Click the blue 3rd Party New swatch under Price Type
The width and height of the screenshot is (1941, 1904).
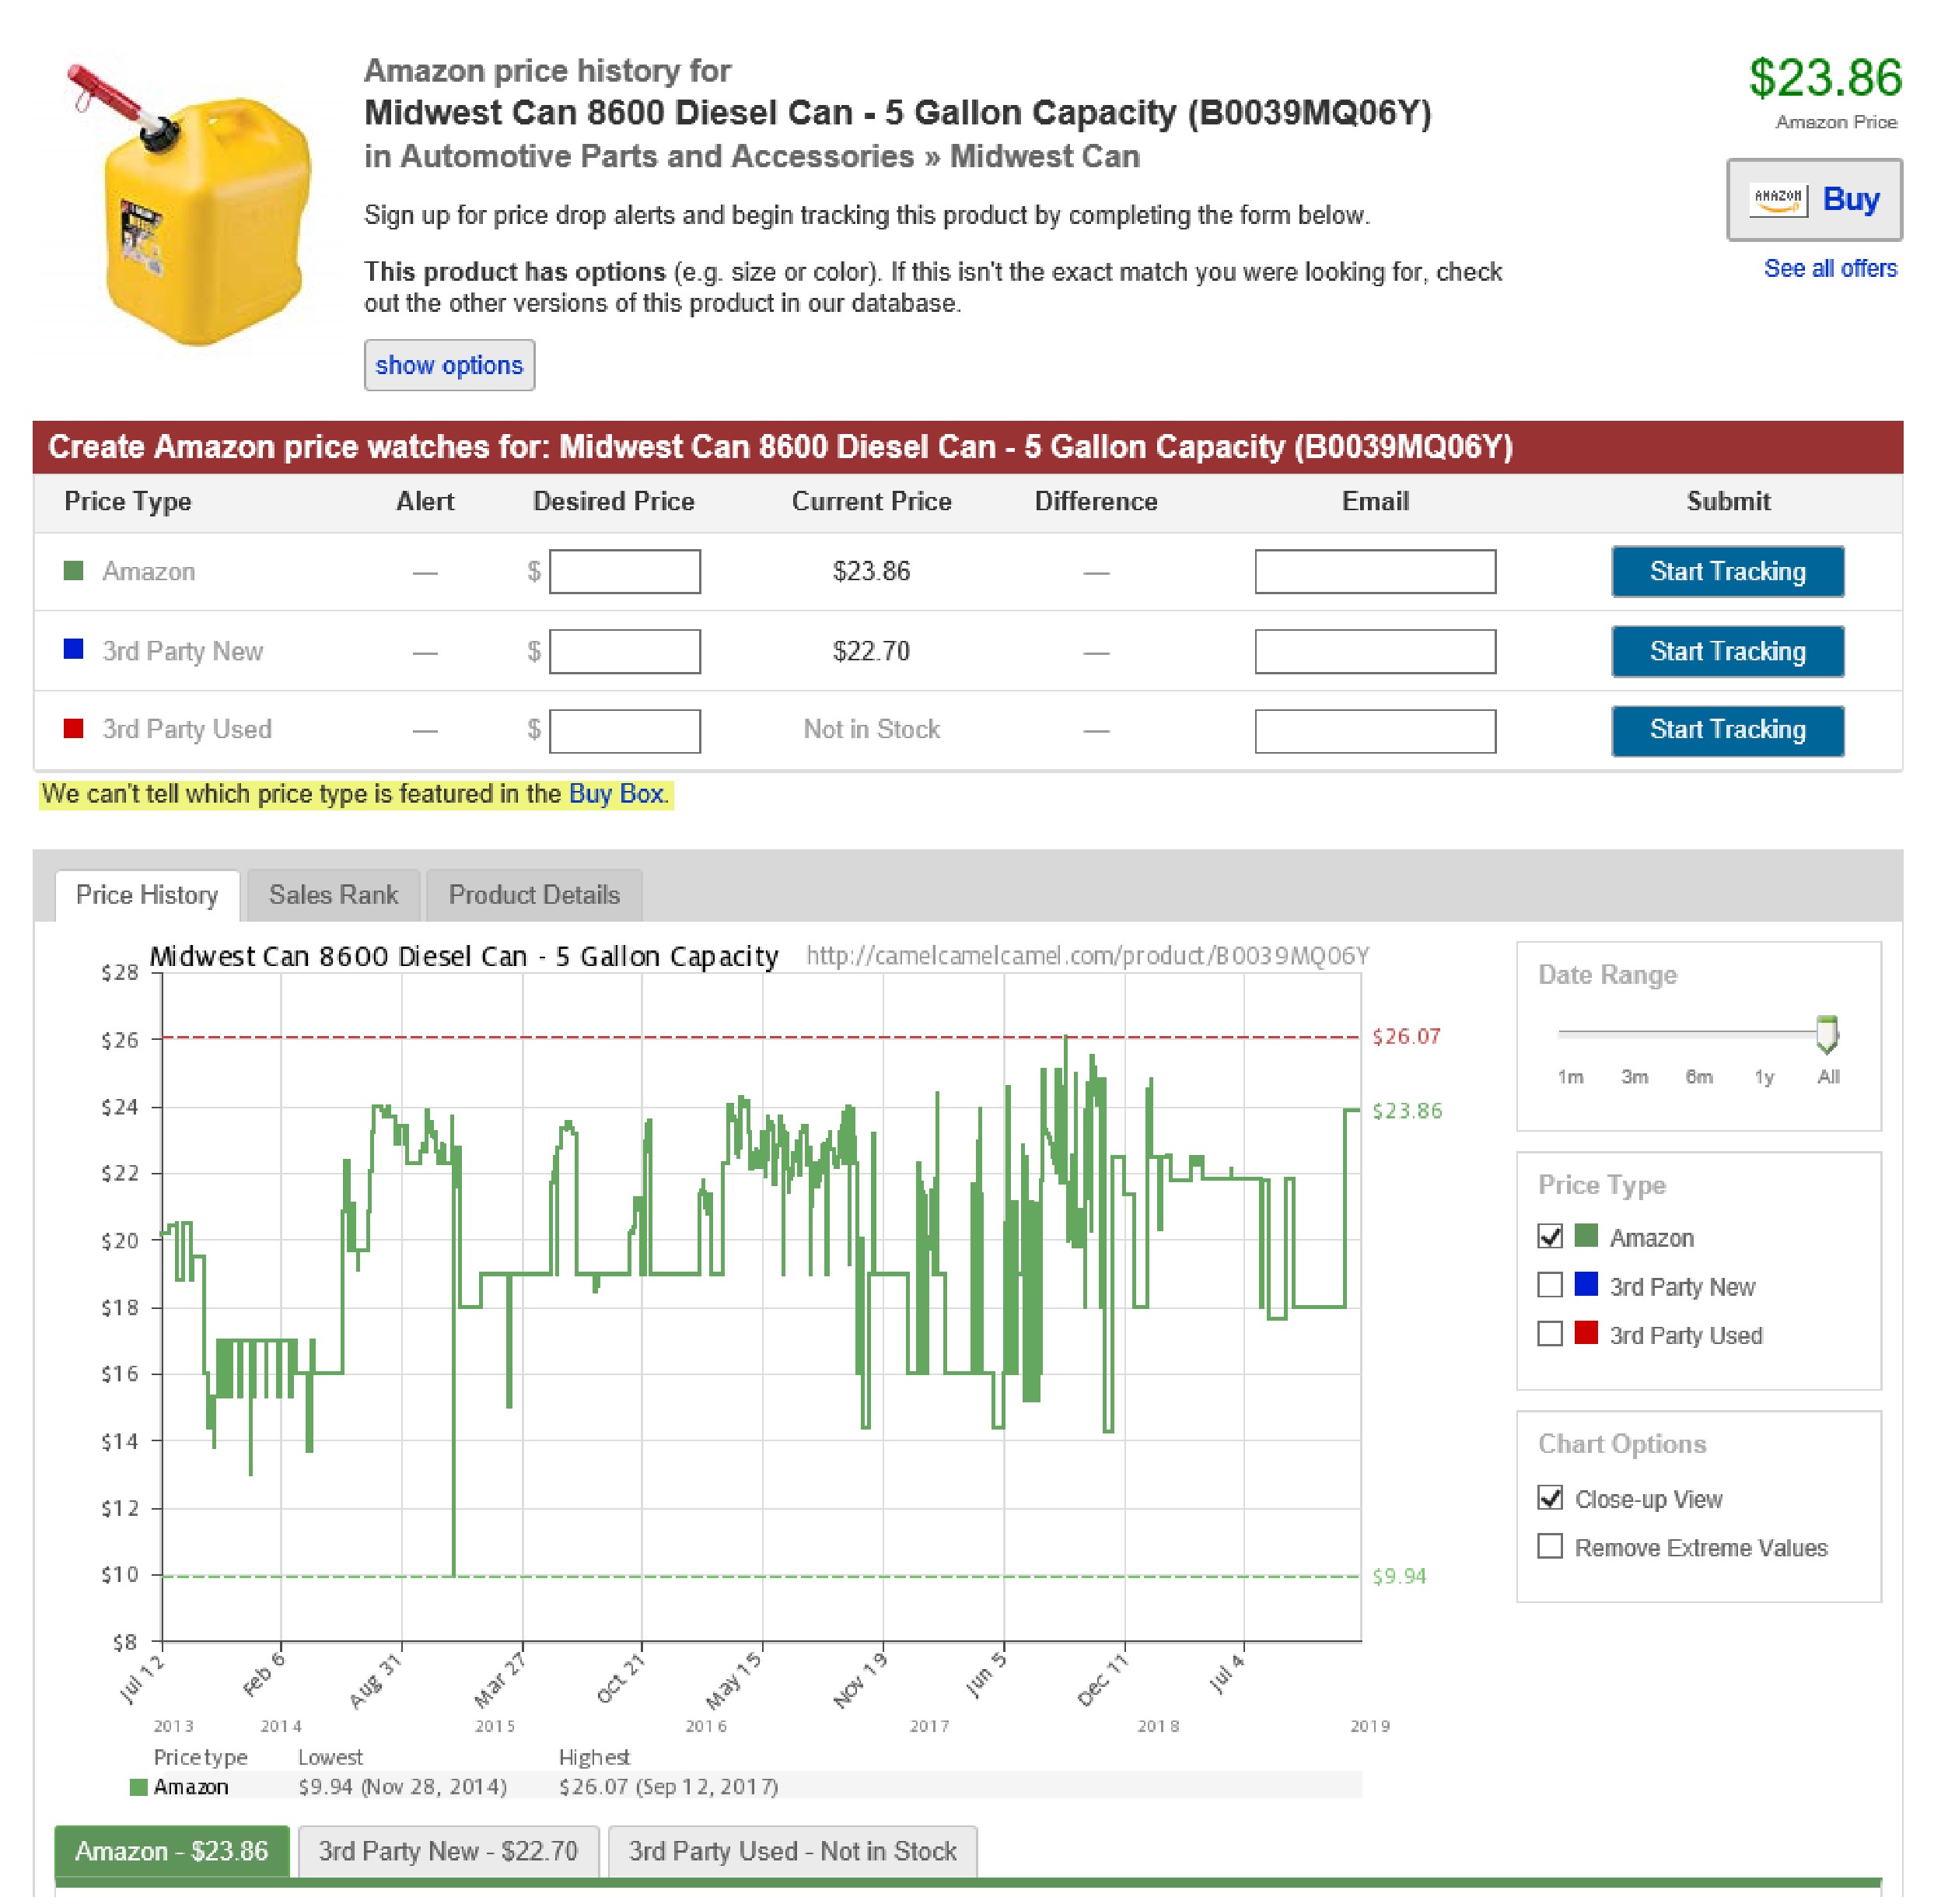1586,1284
